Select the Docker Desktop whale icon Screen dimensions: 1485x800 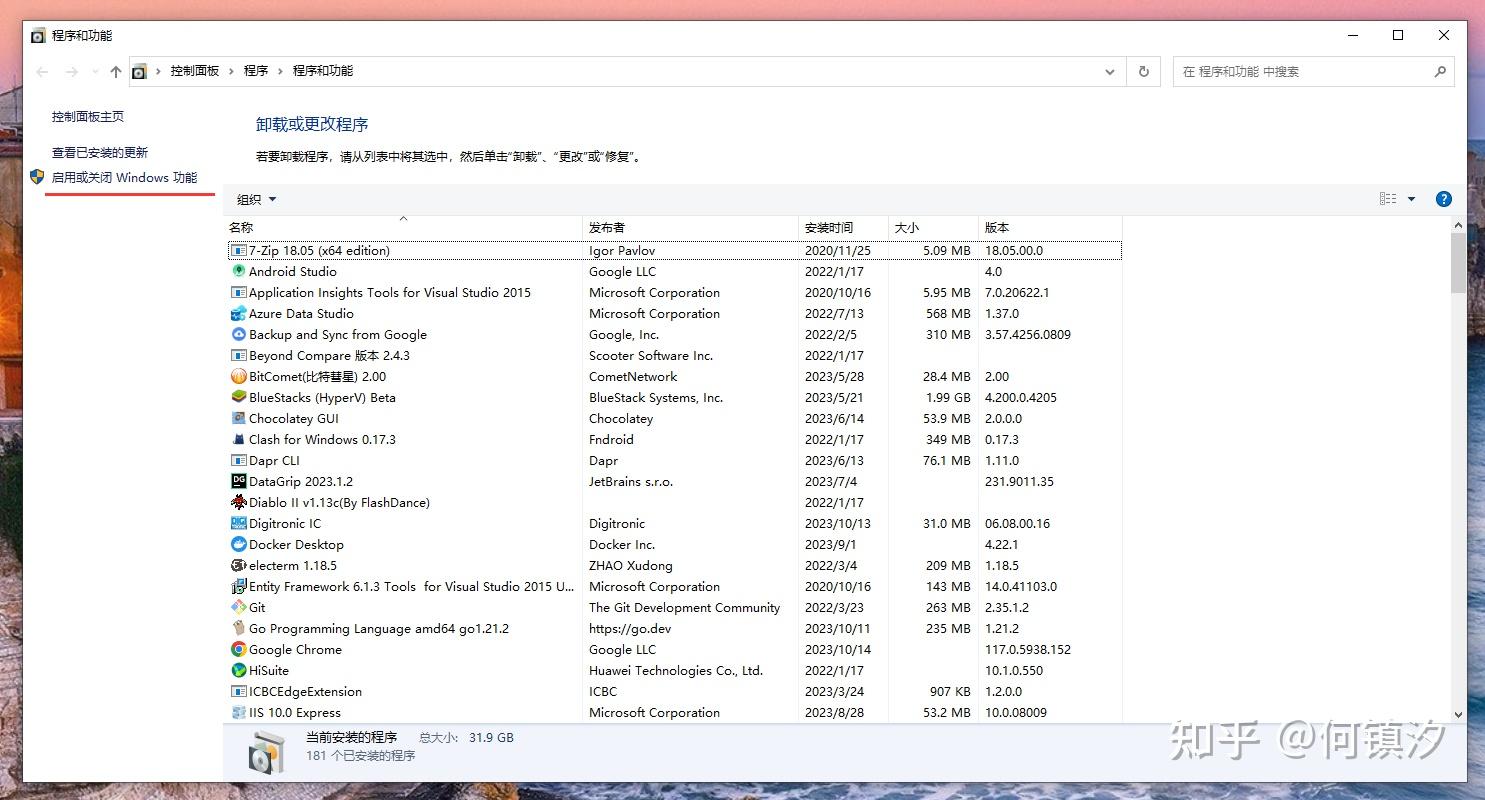point(237,544)
